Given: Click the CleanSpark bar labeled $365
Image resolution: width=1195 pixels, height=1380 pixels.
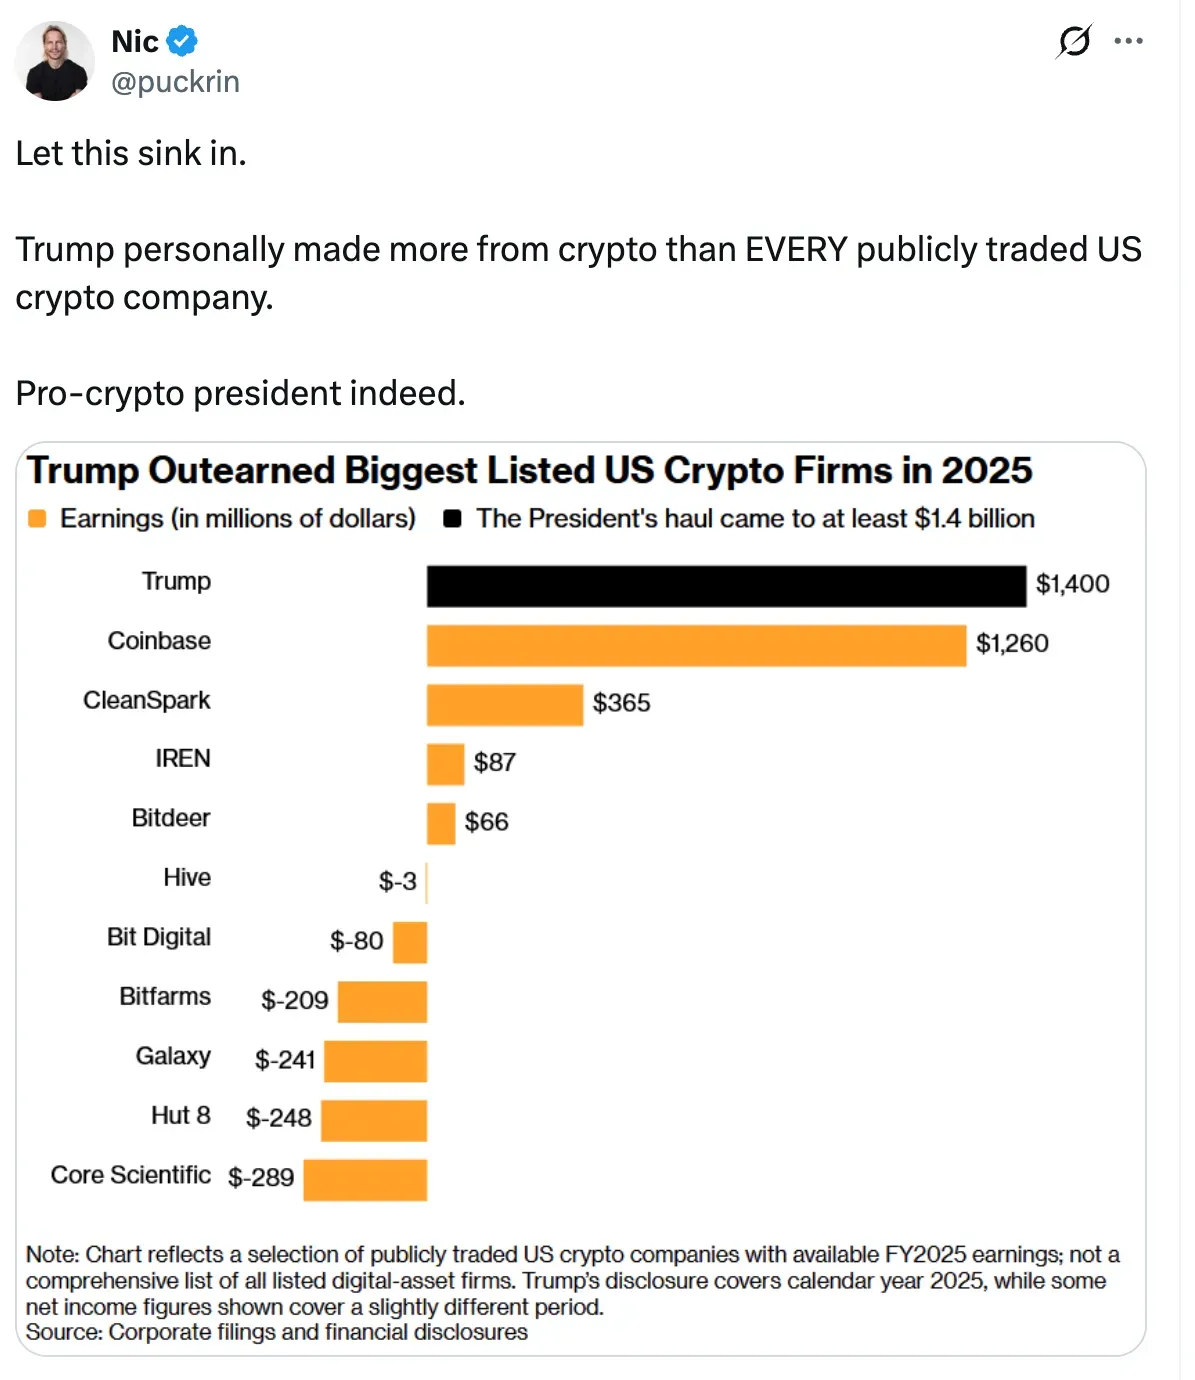Looking at the screenshot, I should pos(505,705).
